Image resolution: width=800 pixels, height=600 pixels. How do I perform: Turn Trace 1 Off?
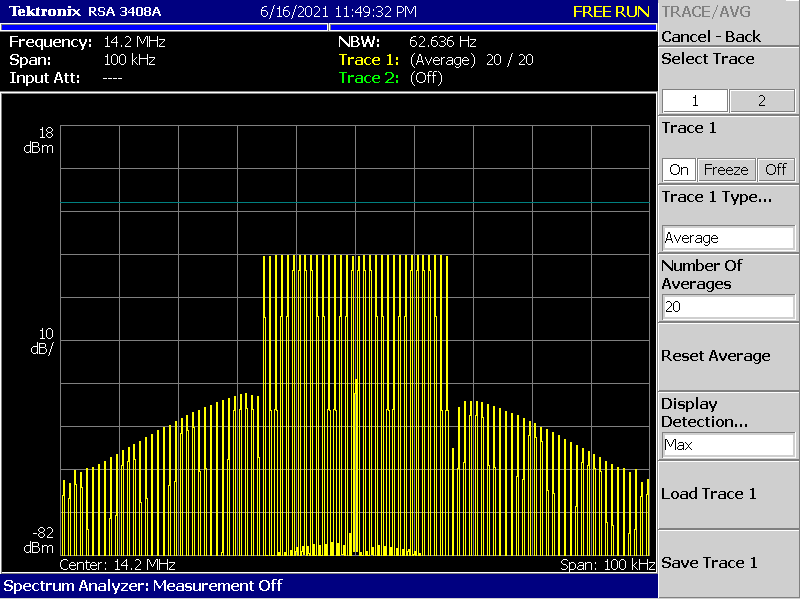(775, 169)
